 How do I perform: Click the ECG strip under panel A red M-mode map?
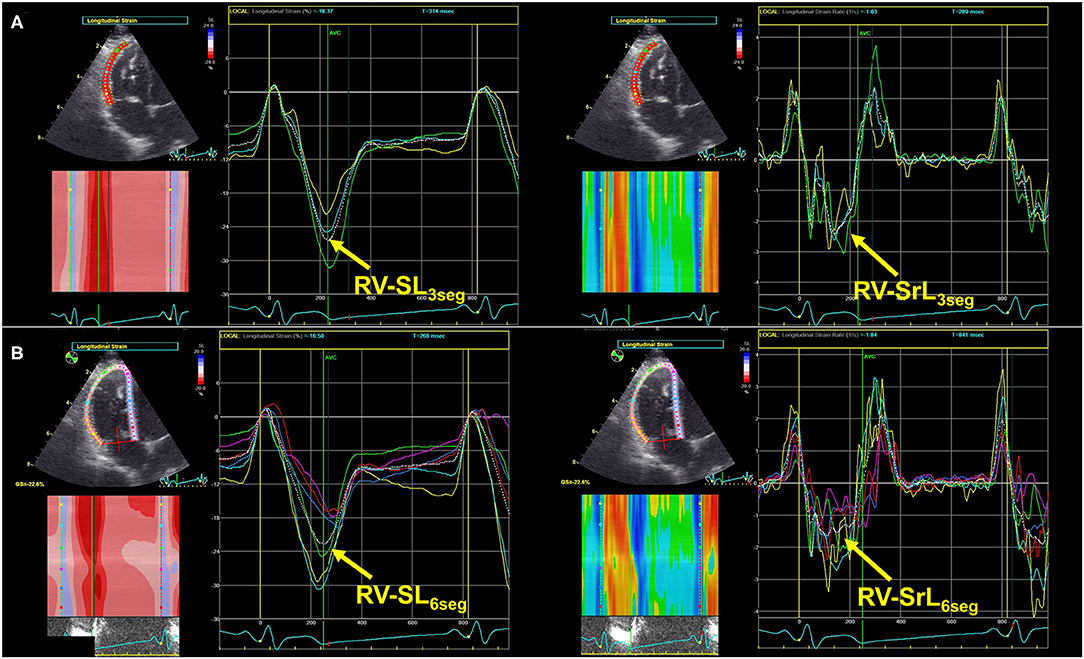coord(120,313)
